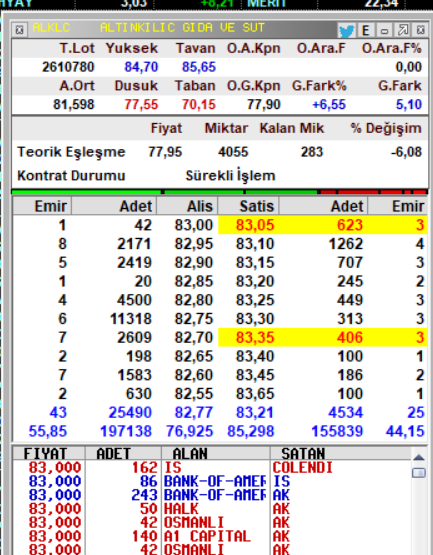Click ask price 83,10
Image resolution: width=433 pixels, height=555 pixels.
coord(255,244)
